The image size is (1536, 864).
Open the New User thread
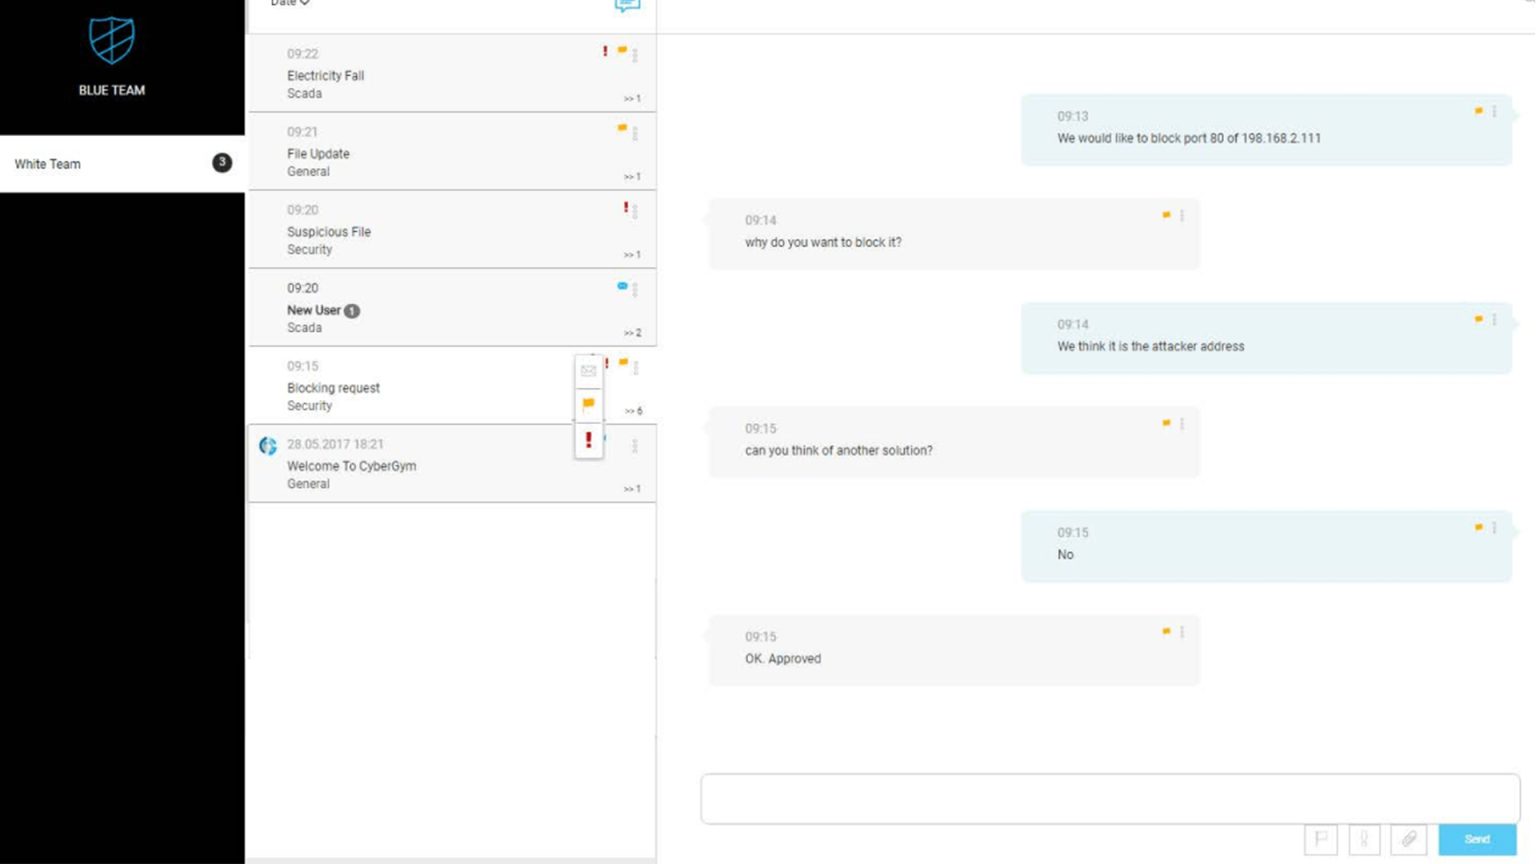click(452, 307)
